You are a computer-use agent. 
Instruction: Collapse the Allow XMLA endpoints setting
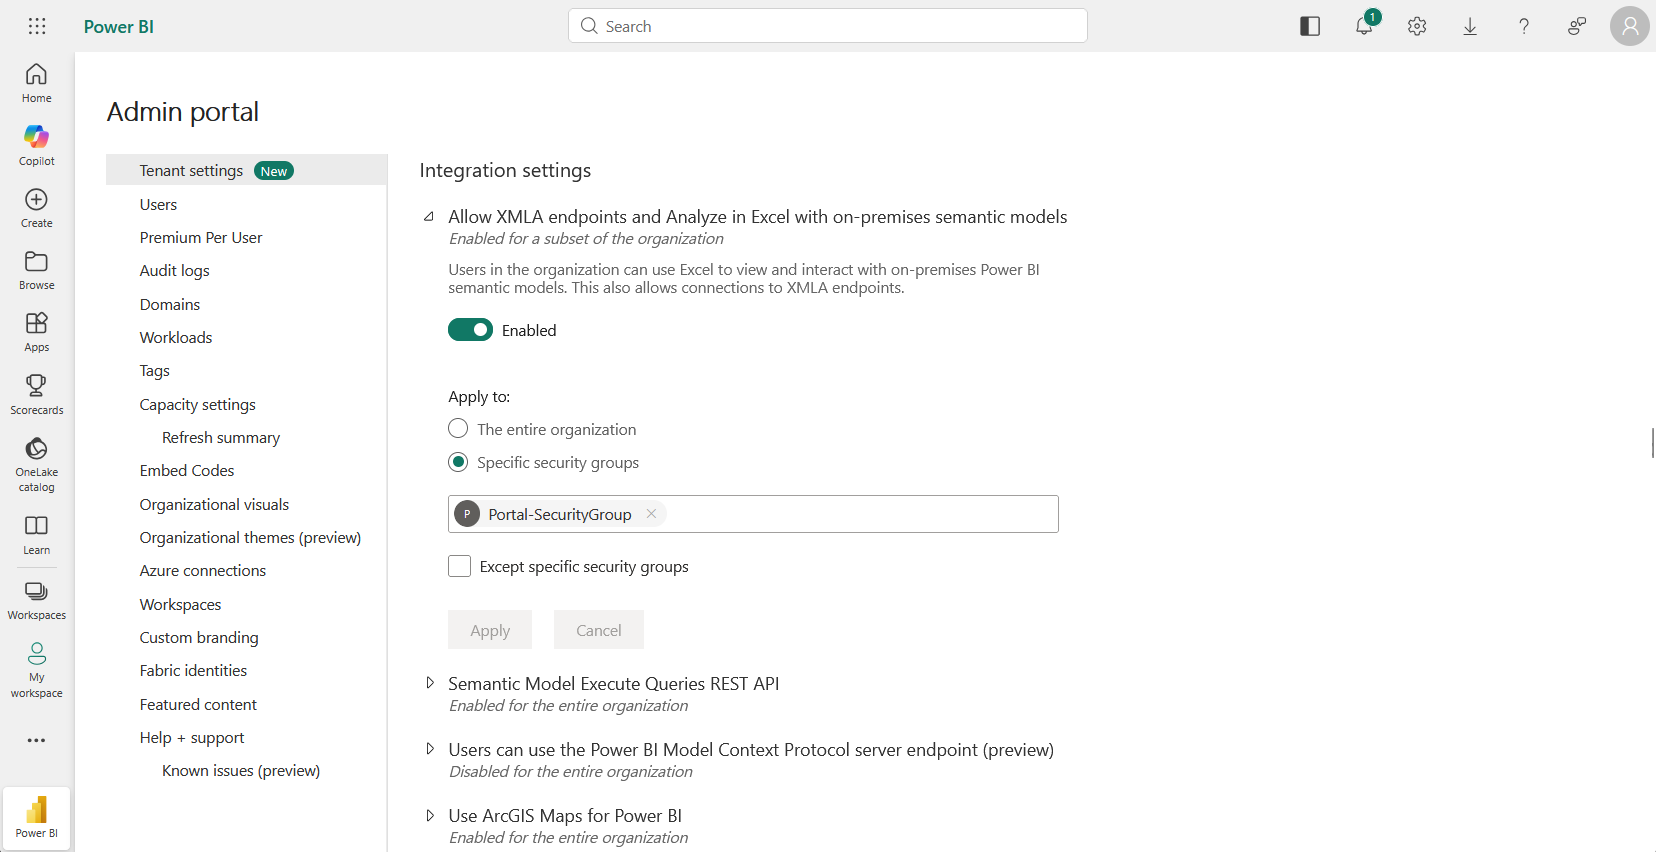(429, 217)
